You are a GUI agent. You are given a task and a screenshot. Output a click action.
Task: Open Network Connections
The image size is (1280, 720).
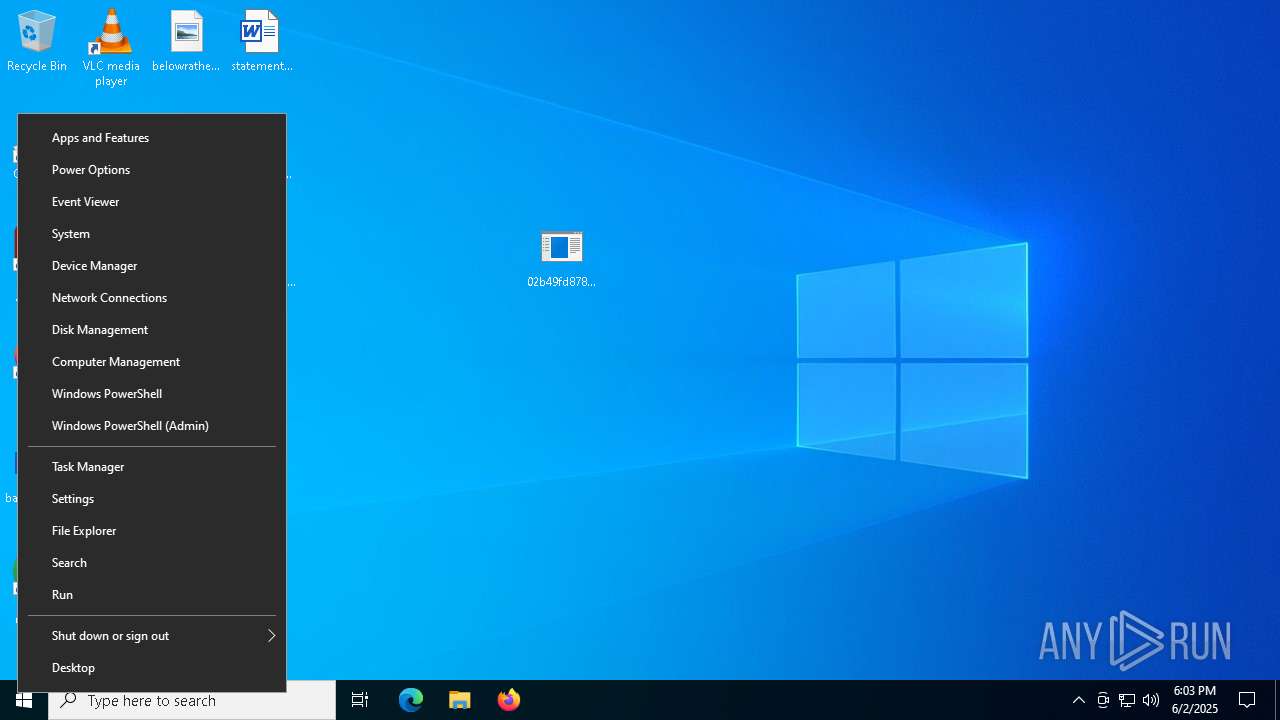click(x=152, y=298)
